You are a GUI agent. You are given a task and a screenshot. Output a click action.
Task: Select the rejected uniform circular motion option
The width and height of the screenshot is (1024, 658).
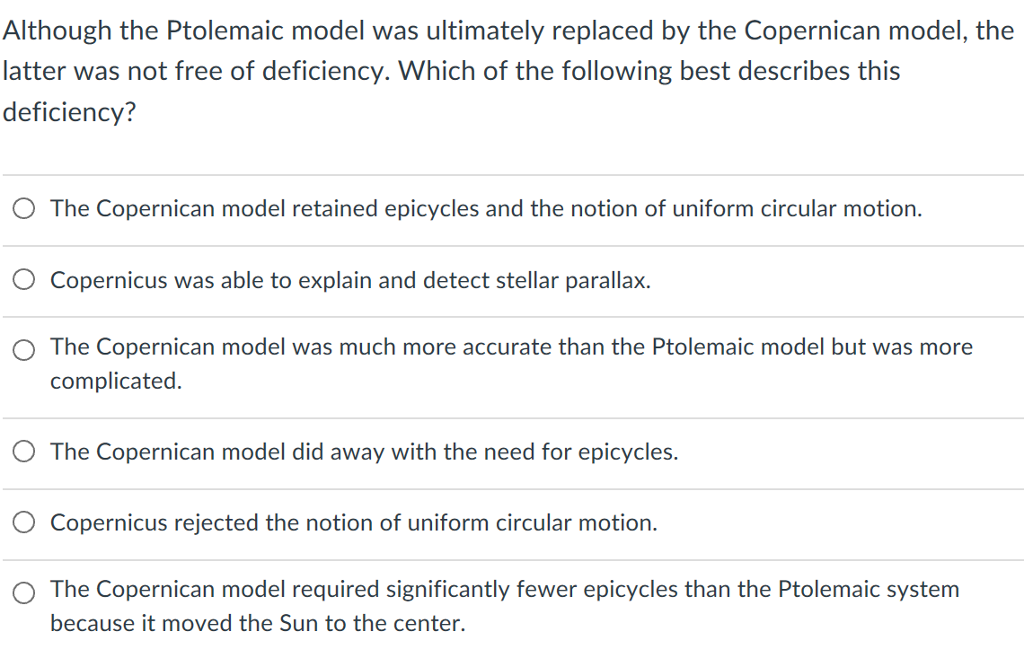[23, 521]
